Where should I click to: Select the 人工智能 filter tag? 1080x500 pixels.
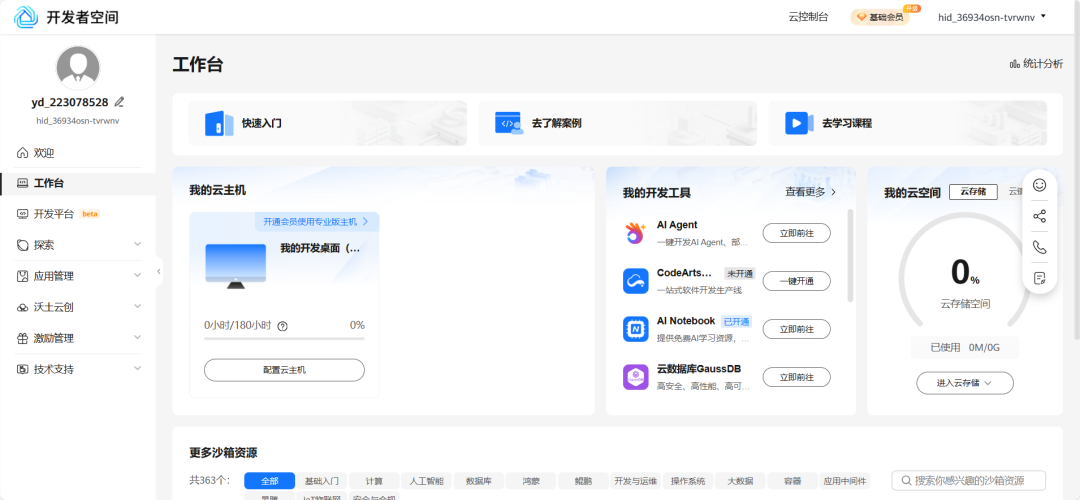pyautogui.click(x=426, y=481)
